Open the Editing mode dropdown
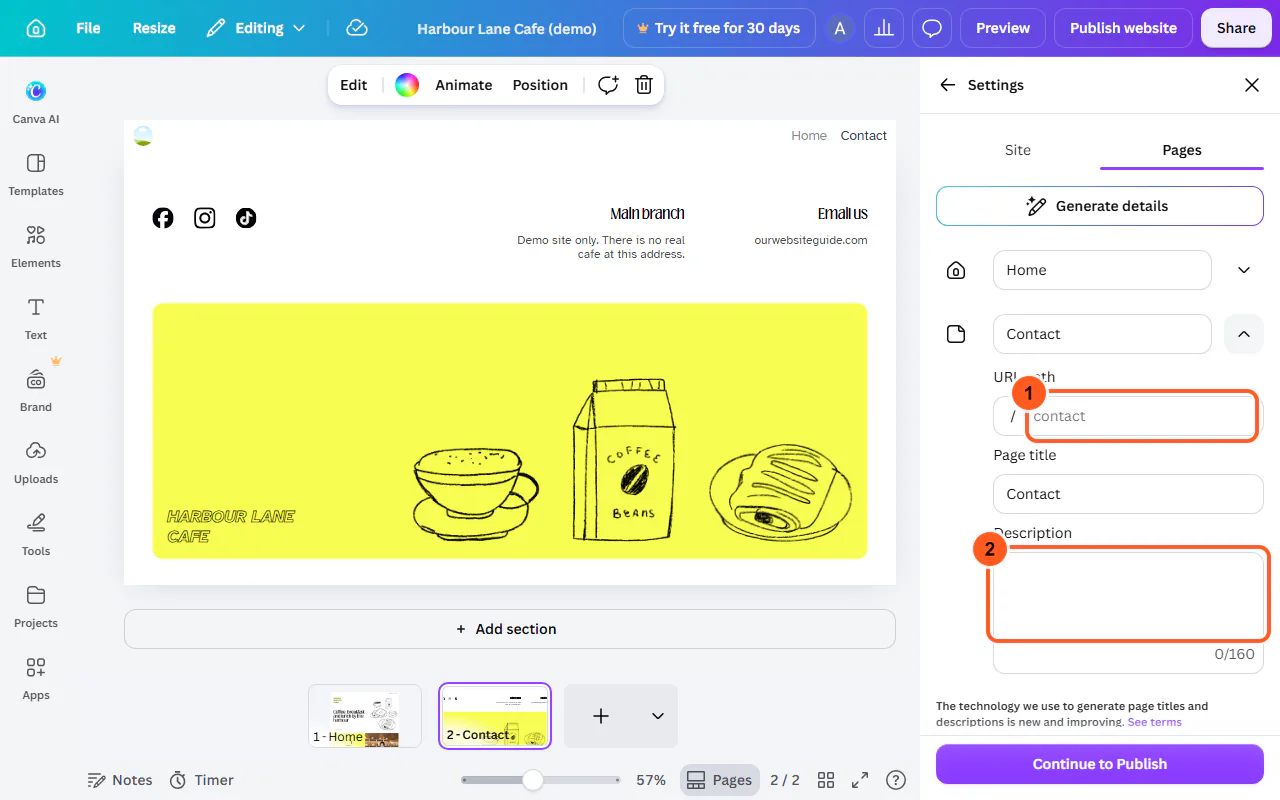Viewport: 1280px width, 800px height. tap(256, 28)
